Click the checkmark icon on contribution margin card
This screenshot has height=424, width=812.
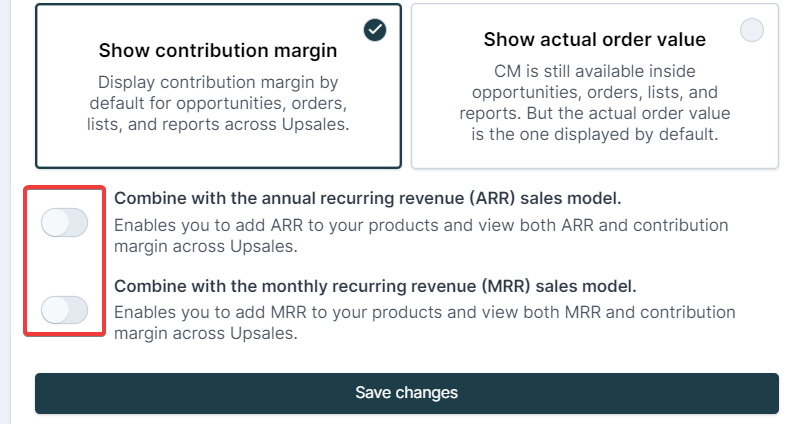(x=375, y=30)
